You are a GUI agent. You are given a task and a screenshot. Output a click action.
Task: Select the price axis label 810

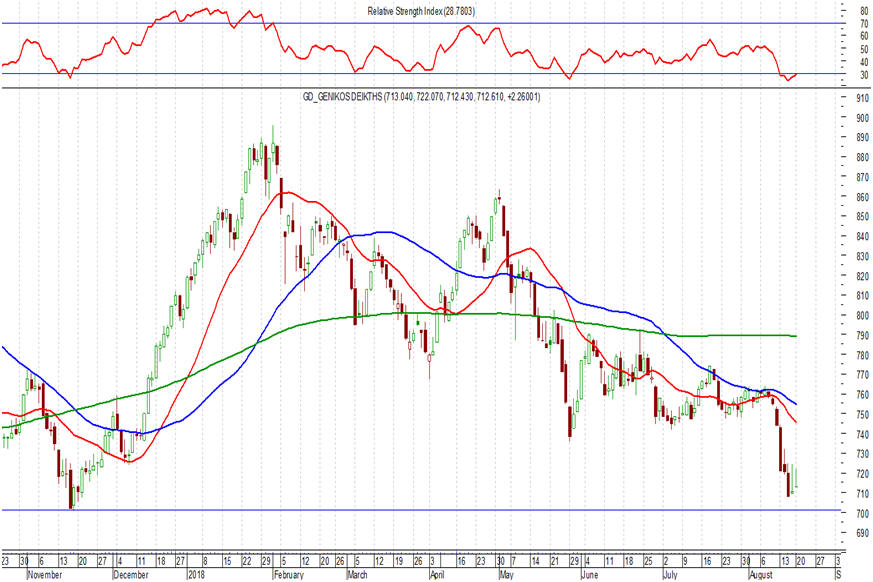(862, 296)
